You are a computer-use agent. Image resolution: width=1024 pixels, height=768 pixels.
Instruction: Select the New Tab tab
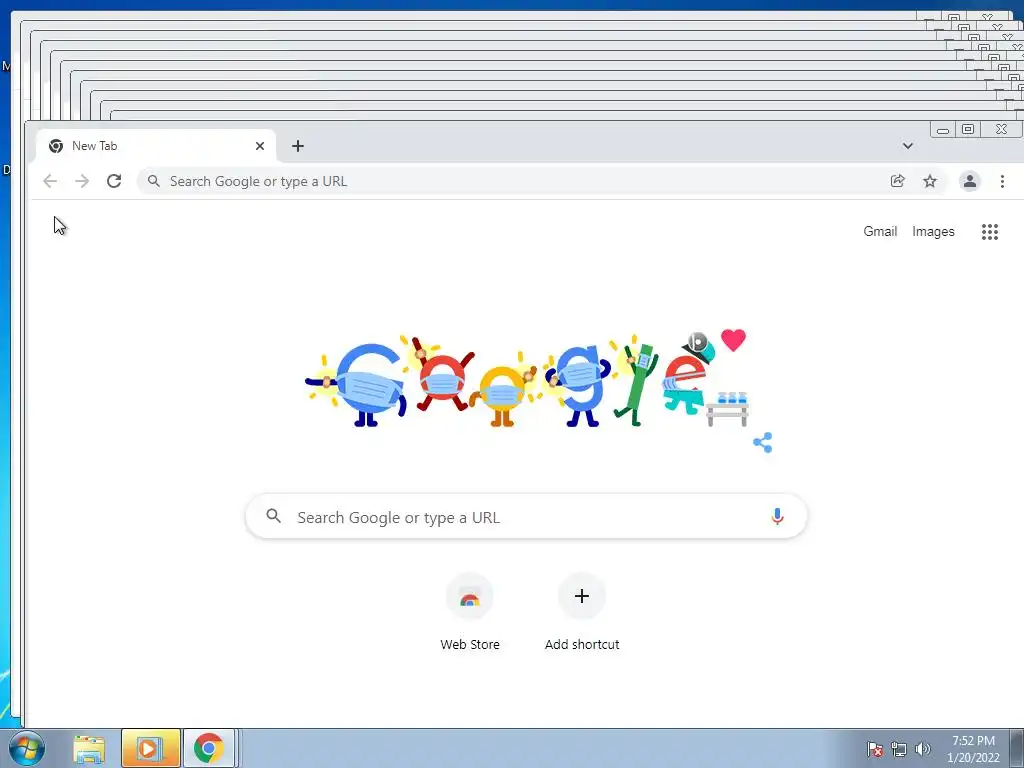(155, 146)
